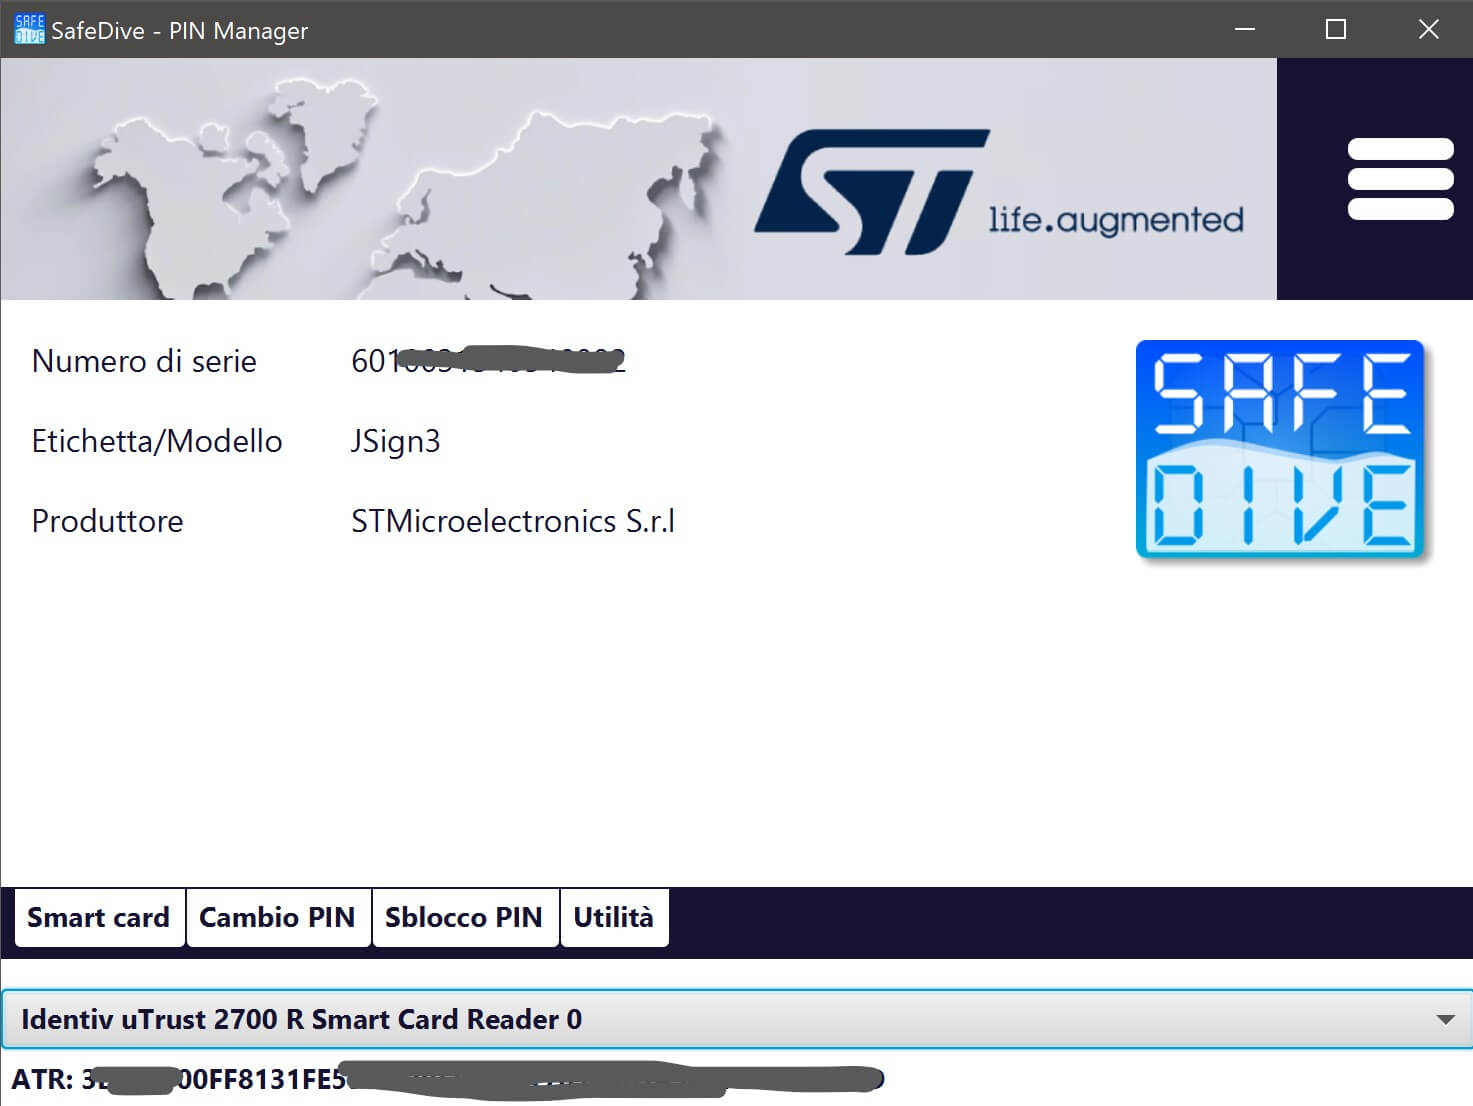Go to the Sblocco PIN tab
The height and width of the screenshot is (1106, 1473).
pos(464,917)
